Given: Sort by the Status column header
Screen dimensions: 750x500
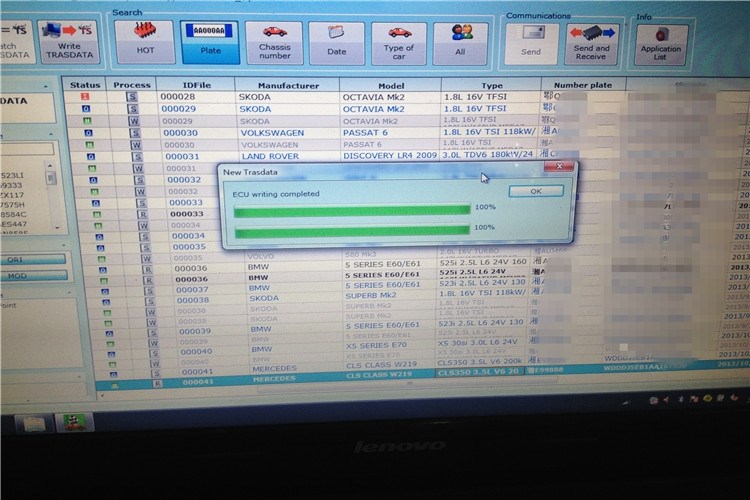Looking at the screenshot, I should (x=85, y=85).
